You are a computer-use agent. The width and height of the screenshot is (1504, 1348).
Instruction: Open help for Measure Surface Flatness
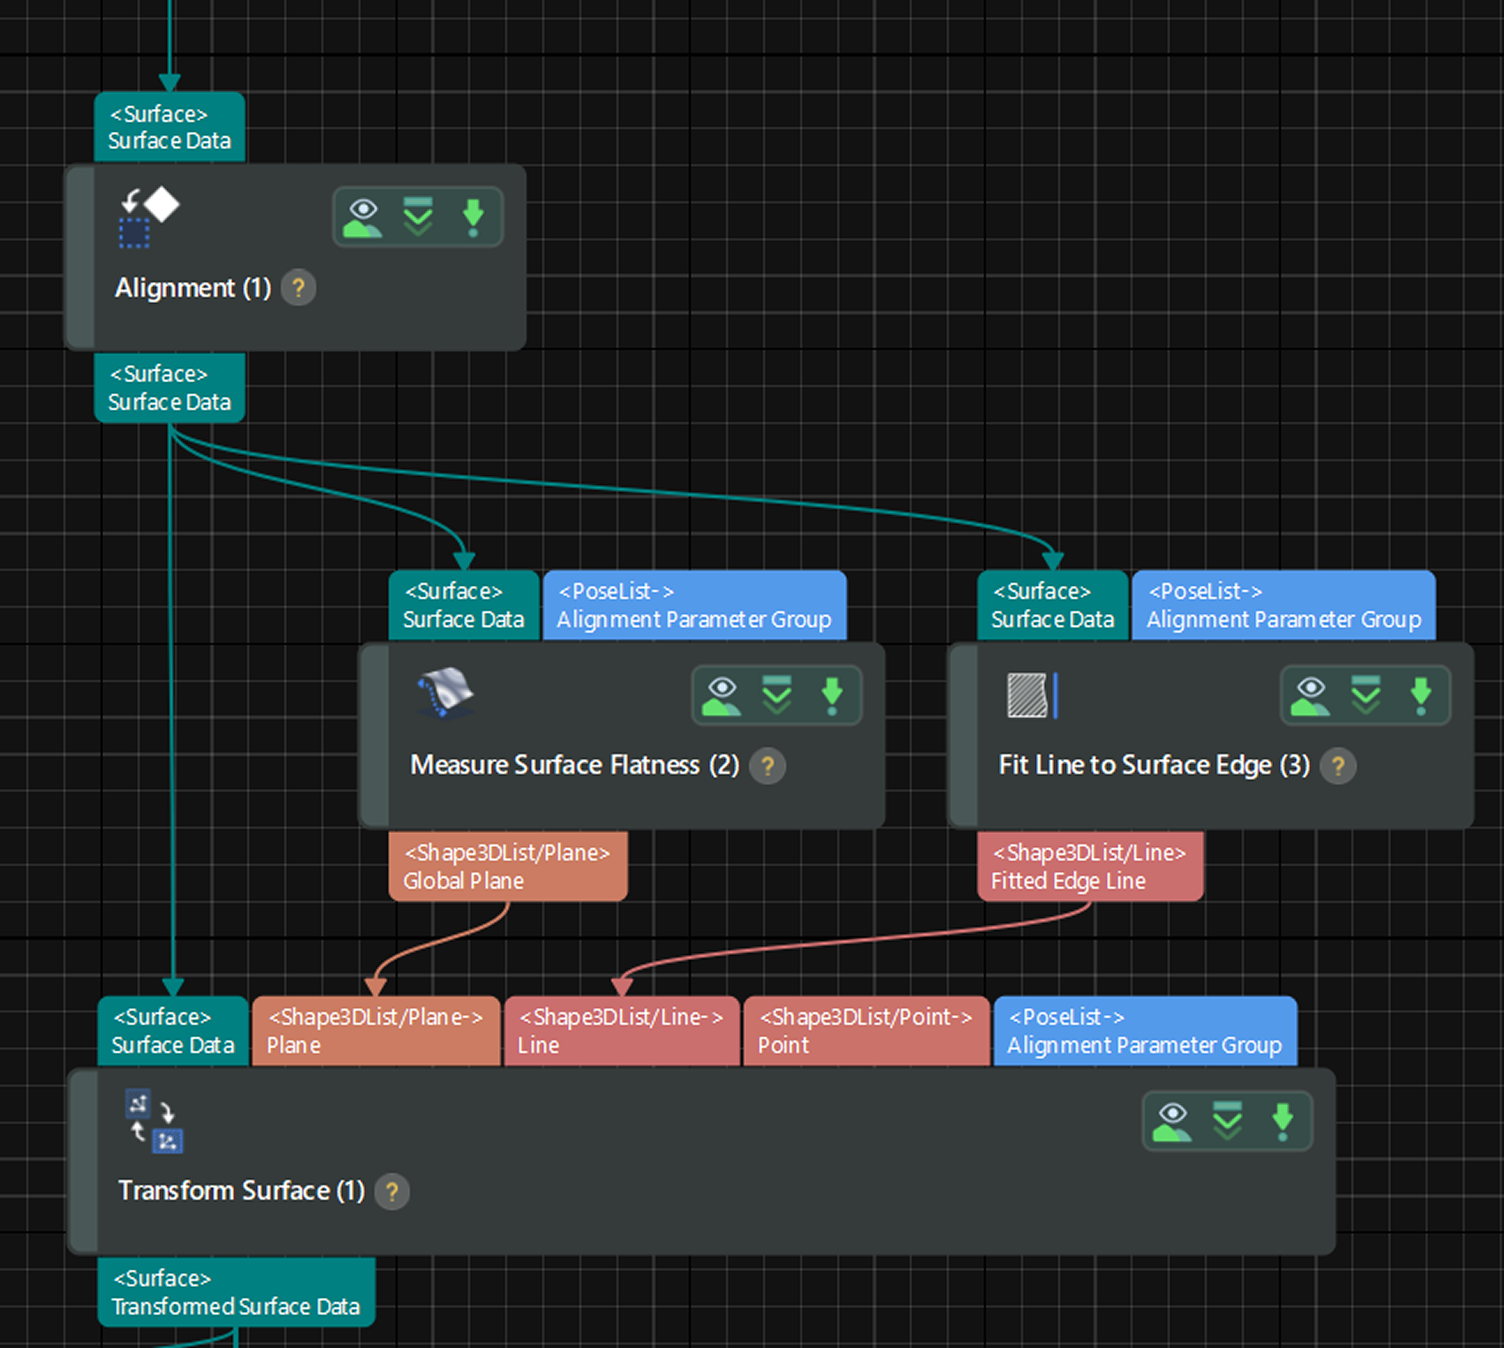[x=767, y=766]
